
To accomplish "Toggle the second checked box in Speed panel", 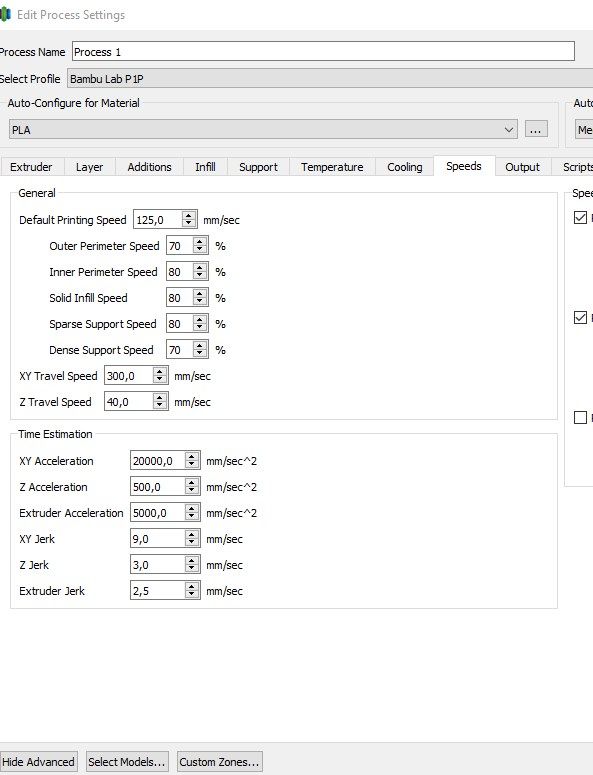I will 580,317.
